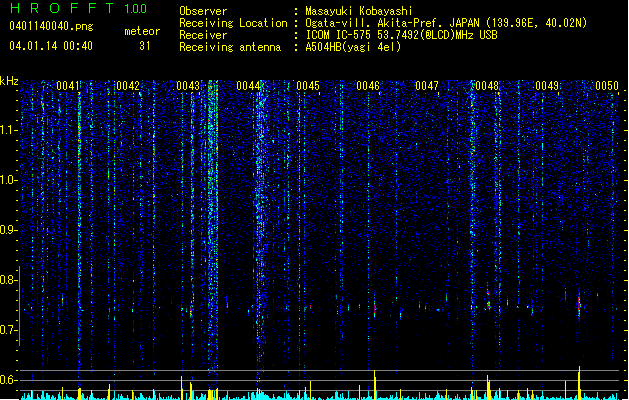Click the meteor count label
629x400 pixels.
tap(142, 31)
